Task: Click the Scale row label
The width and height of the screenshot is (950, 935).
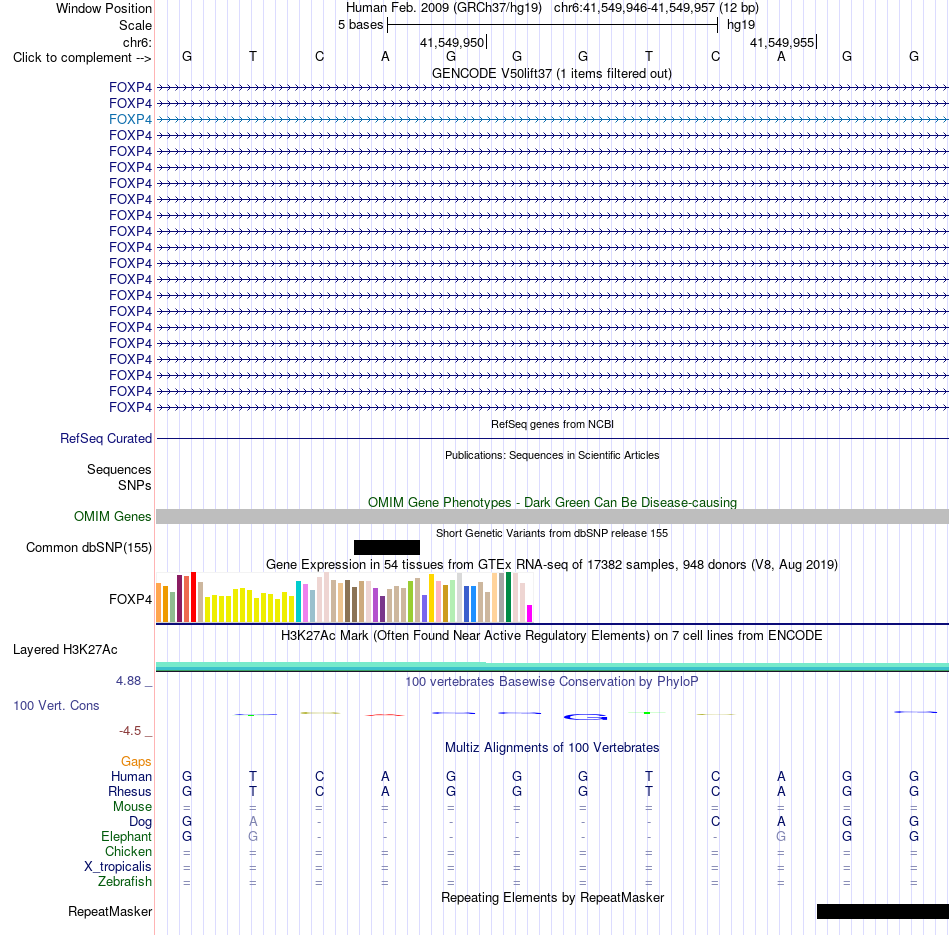Action: pos(135,25)
